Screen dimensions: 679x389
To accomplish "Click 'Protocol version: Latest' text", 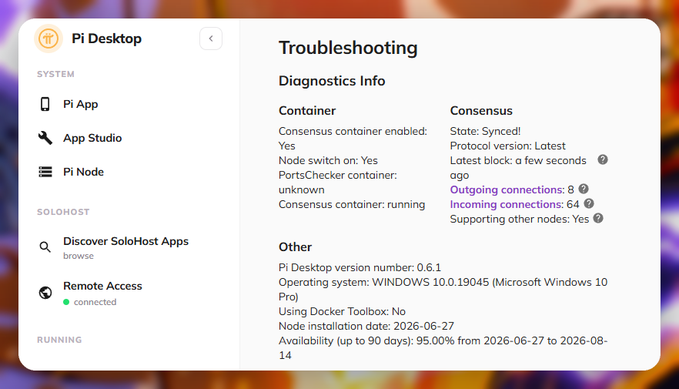I will point(508,146).
